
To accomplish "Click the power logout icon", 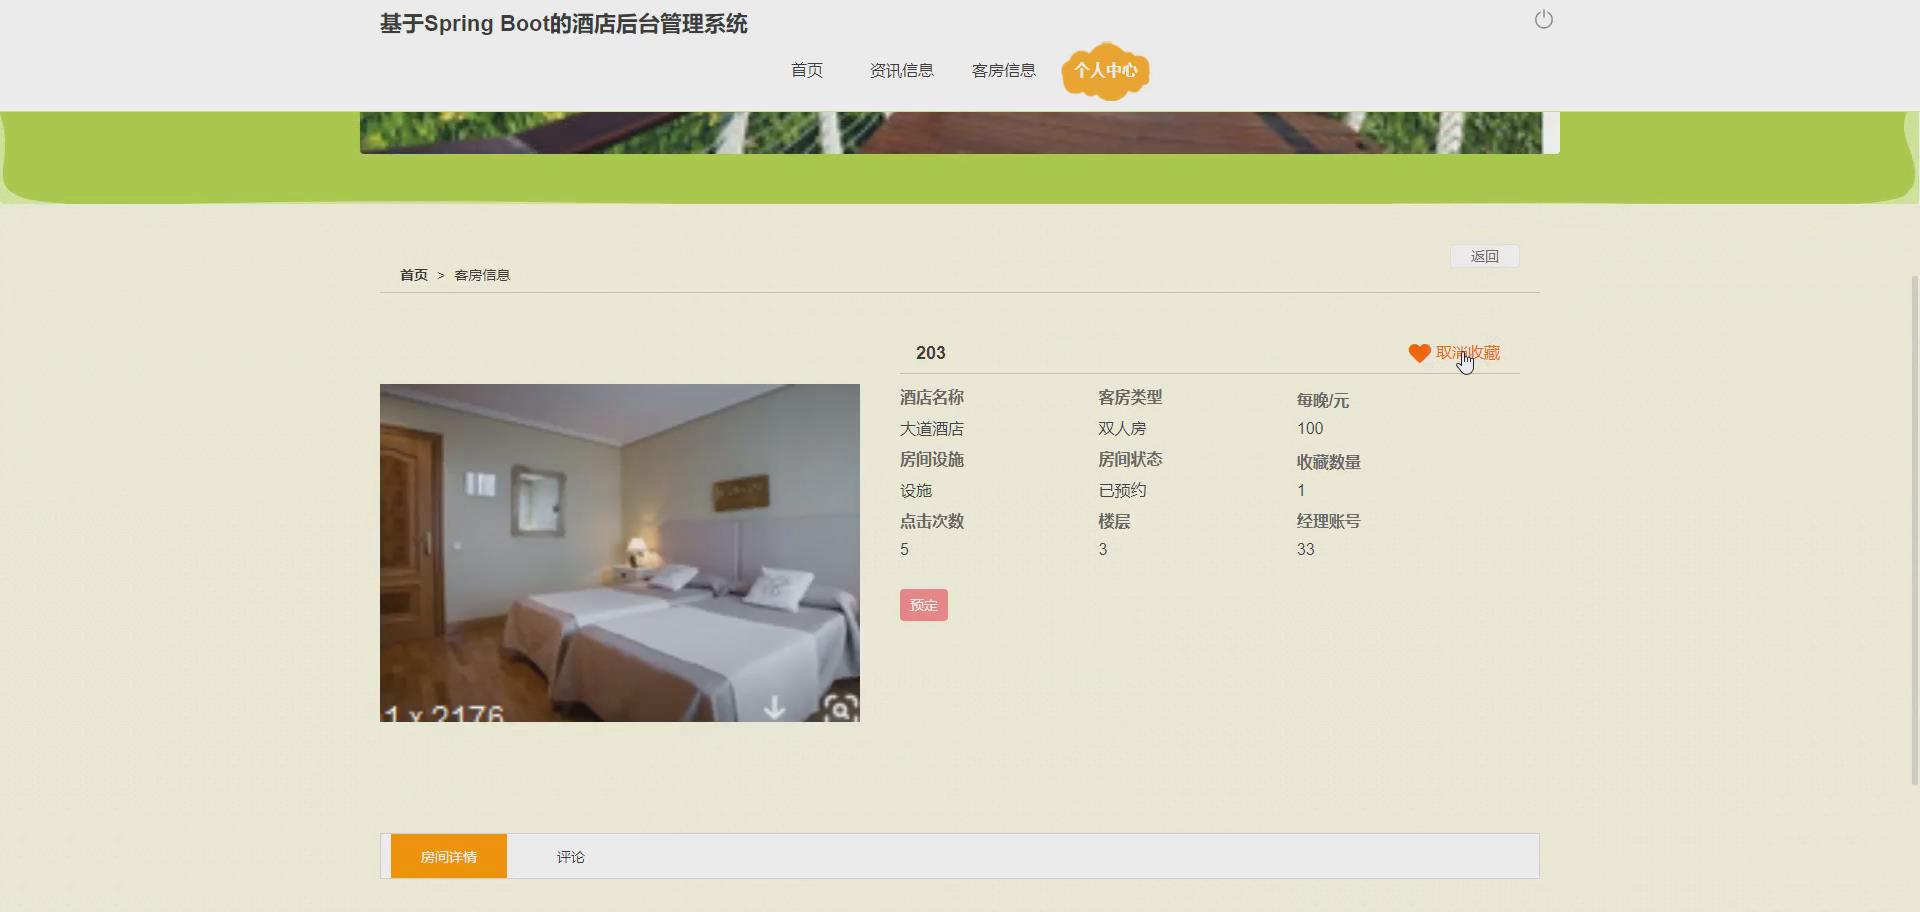I will coord(1543,19).
